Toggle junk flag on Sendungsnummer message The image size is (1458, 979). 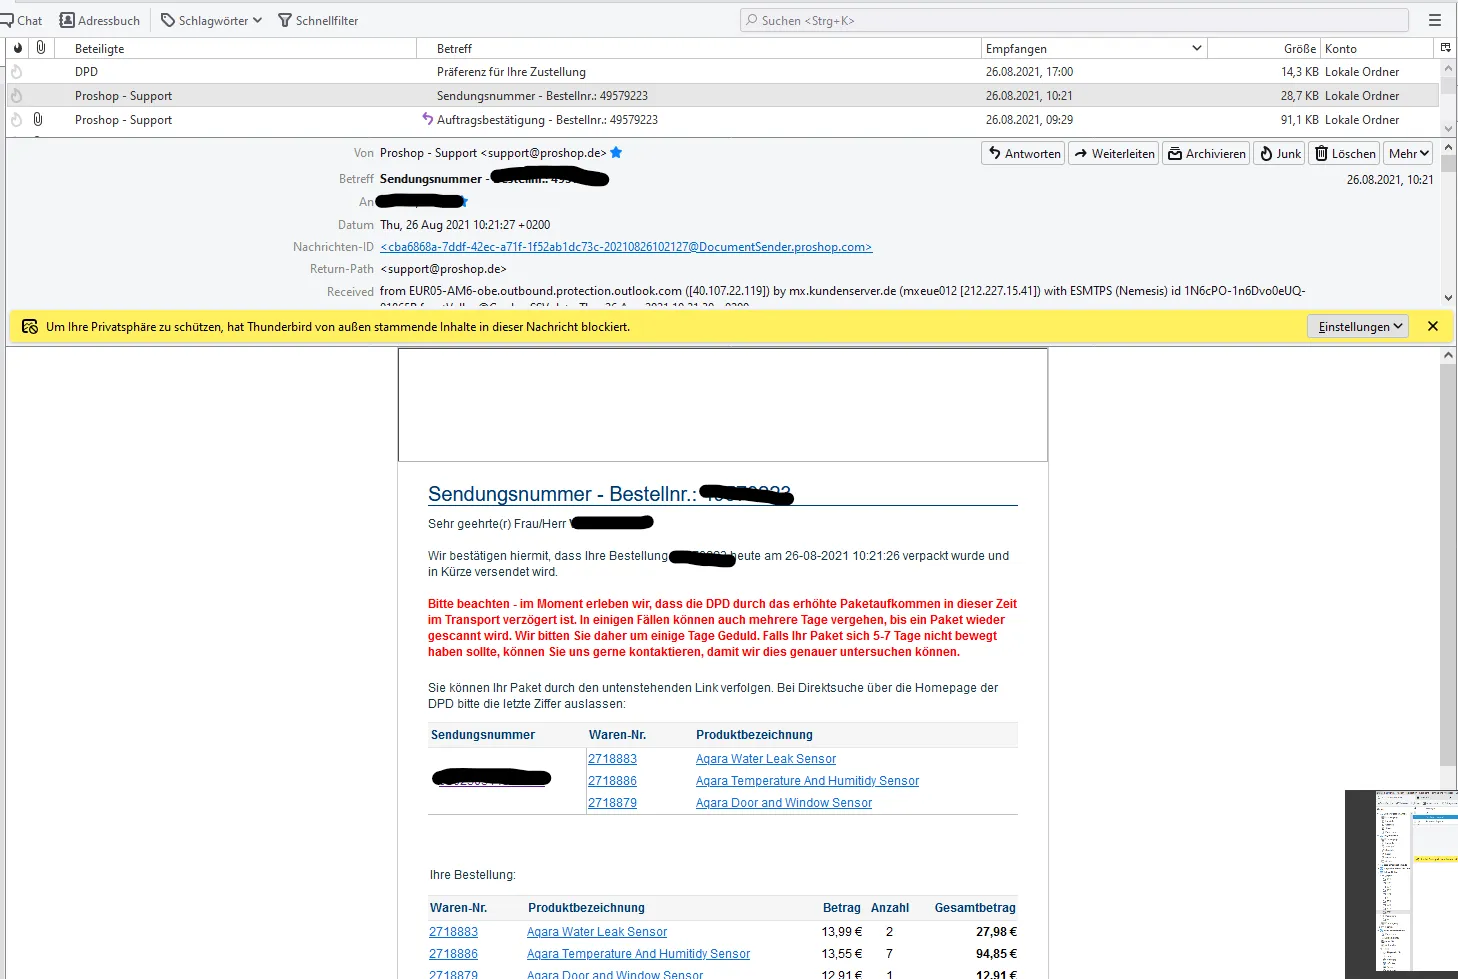click(x=16, y=96)
